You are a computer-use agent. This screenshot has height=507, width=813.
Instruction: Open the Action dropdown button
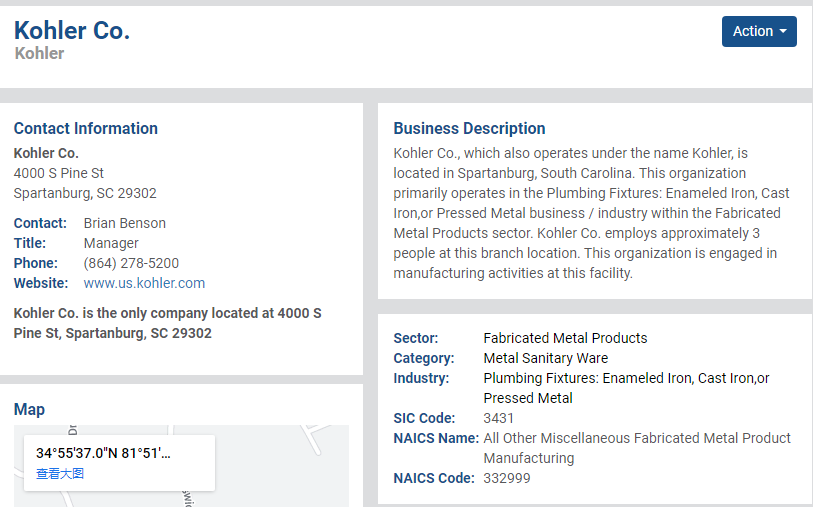tap(759, 32)
